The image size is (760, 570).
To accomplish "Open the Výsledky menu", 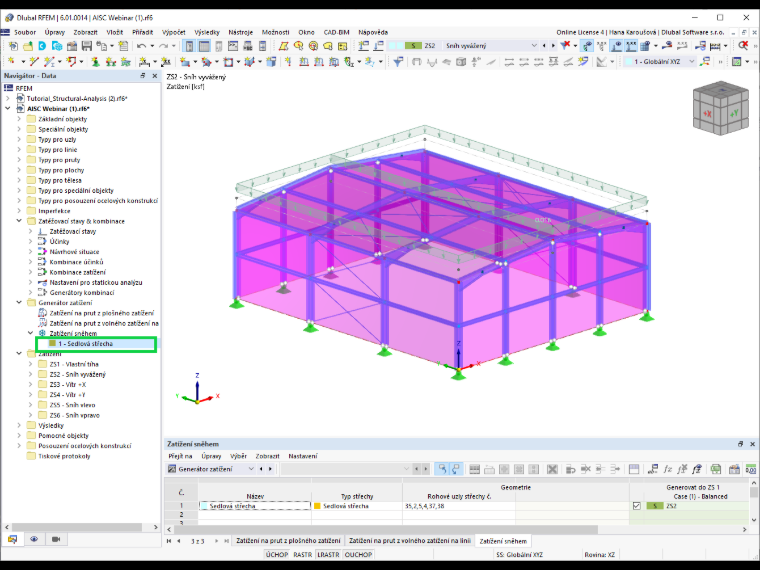I will click(x=207, y=32).
